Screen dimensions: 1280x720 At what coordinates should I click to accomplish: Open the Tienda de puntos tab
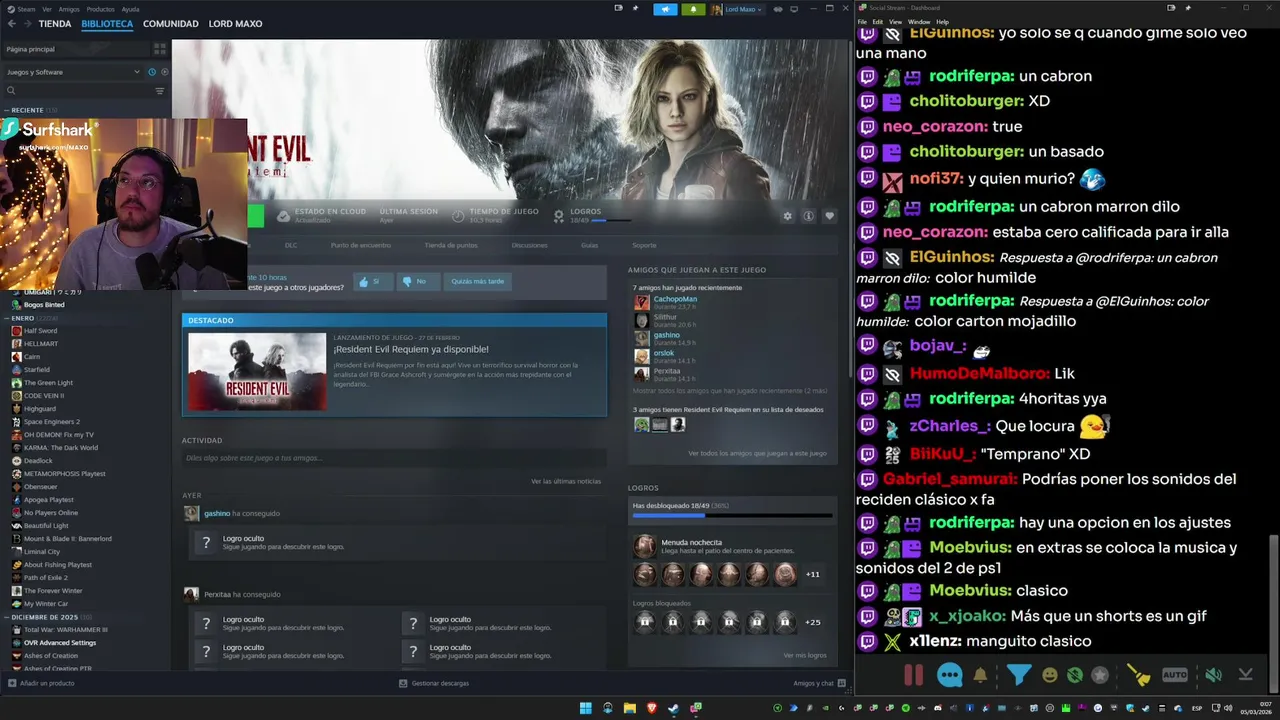451,245
